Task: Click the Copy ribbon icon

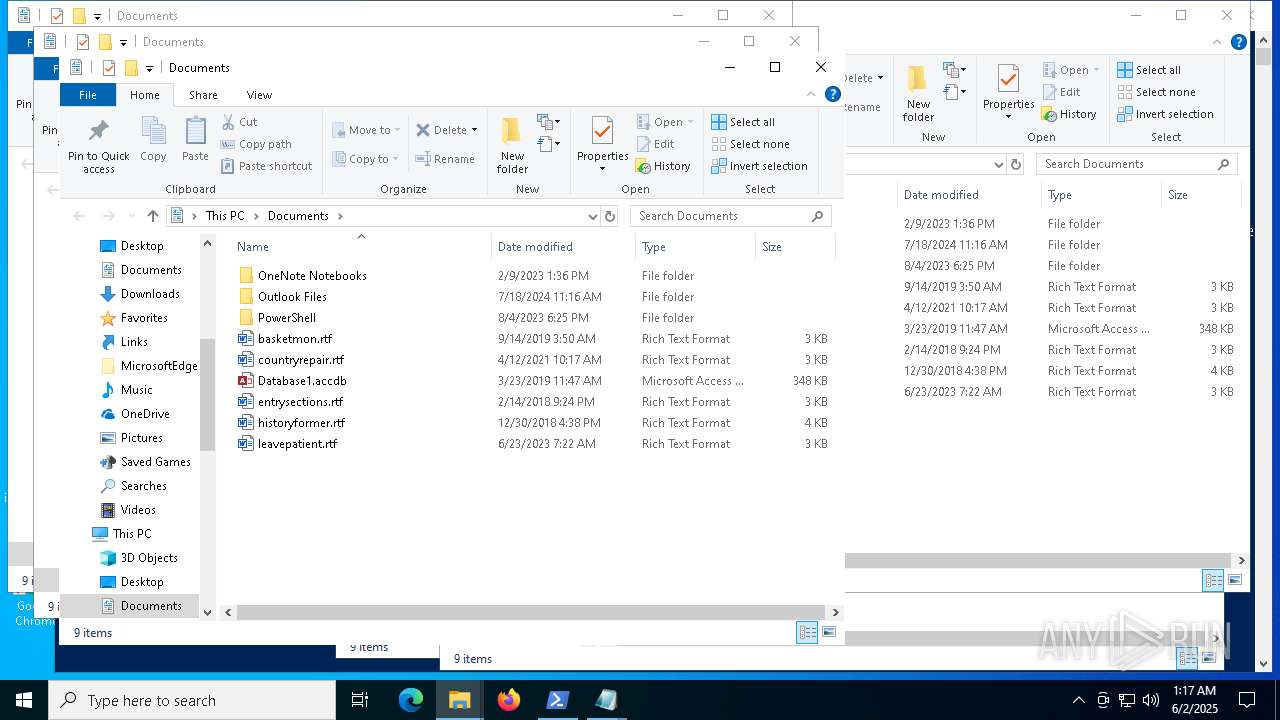Action: coord(153,139)
